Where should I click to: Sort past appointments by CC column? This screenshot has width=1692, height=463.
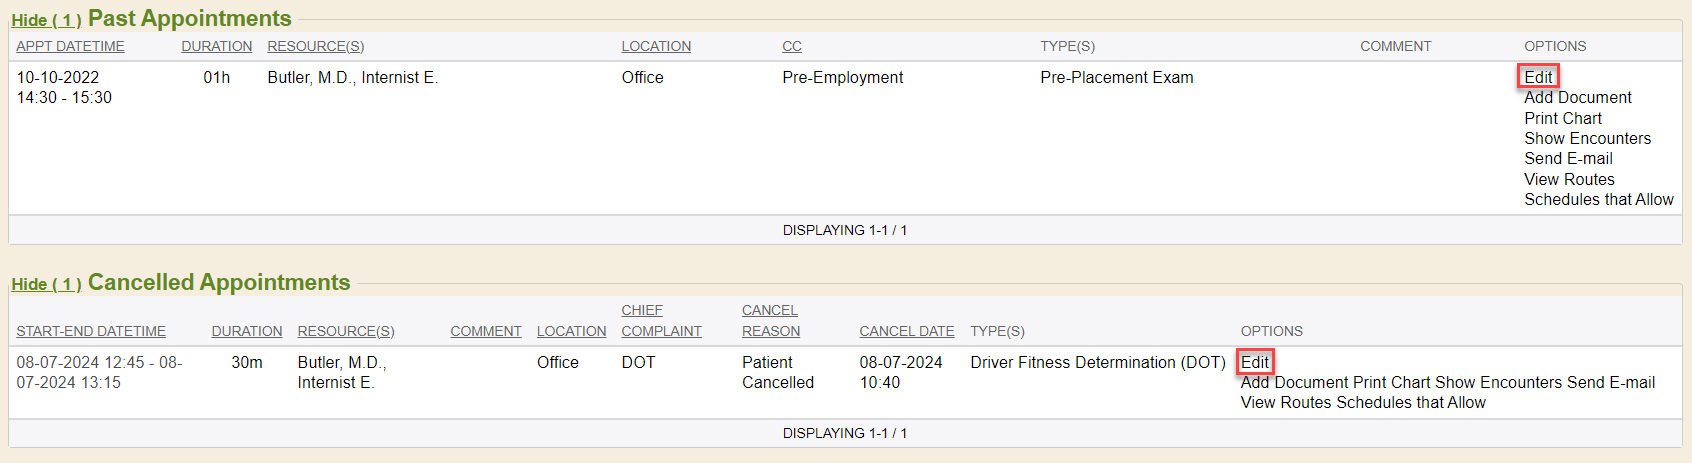coord(791,46)
